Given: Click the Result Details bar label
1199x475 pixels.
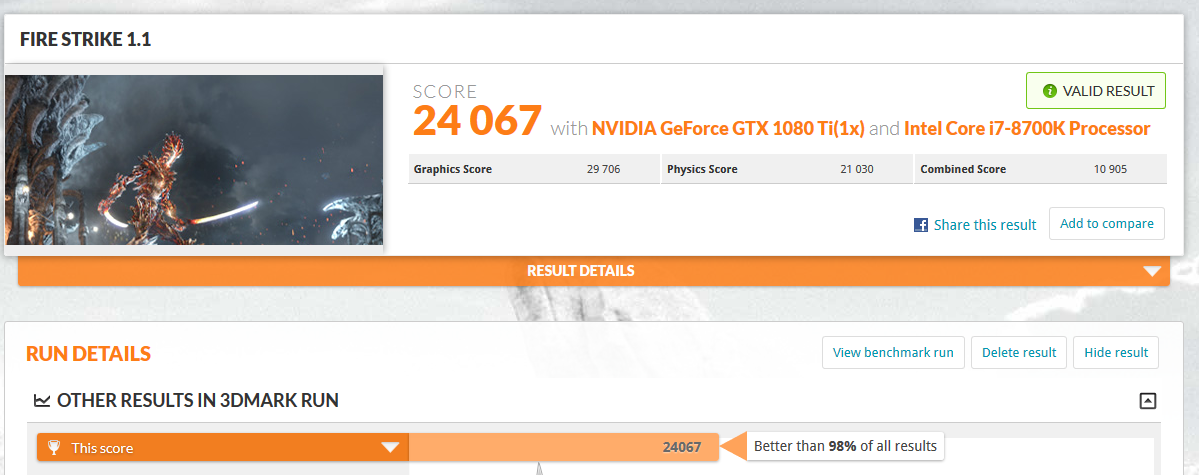Looking at the screenshot, I should pos(580,271).
